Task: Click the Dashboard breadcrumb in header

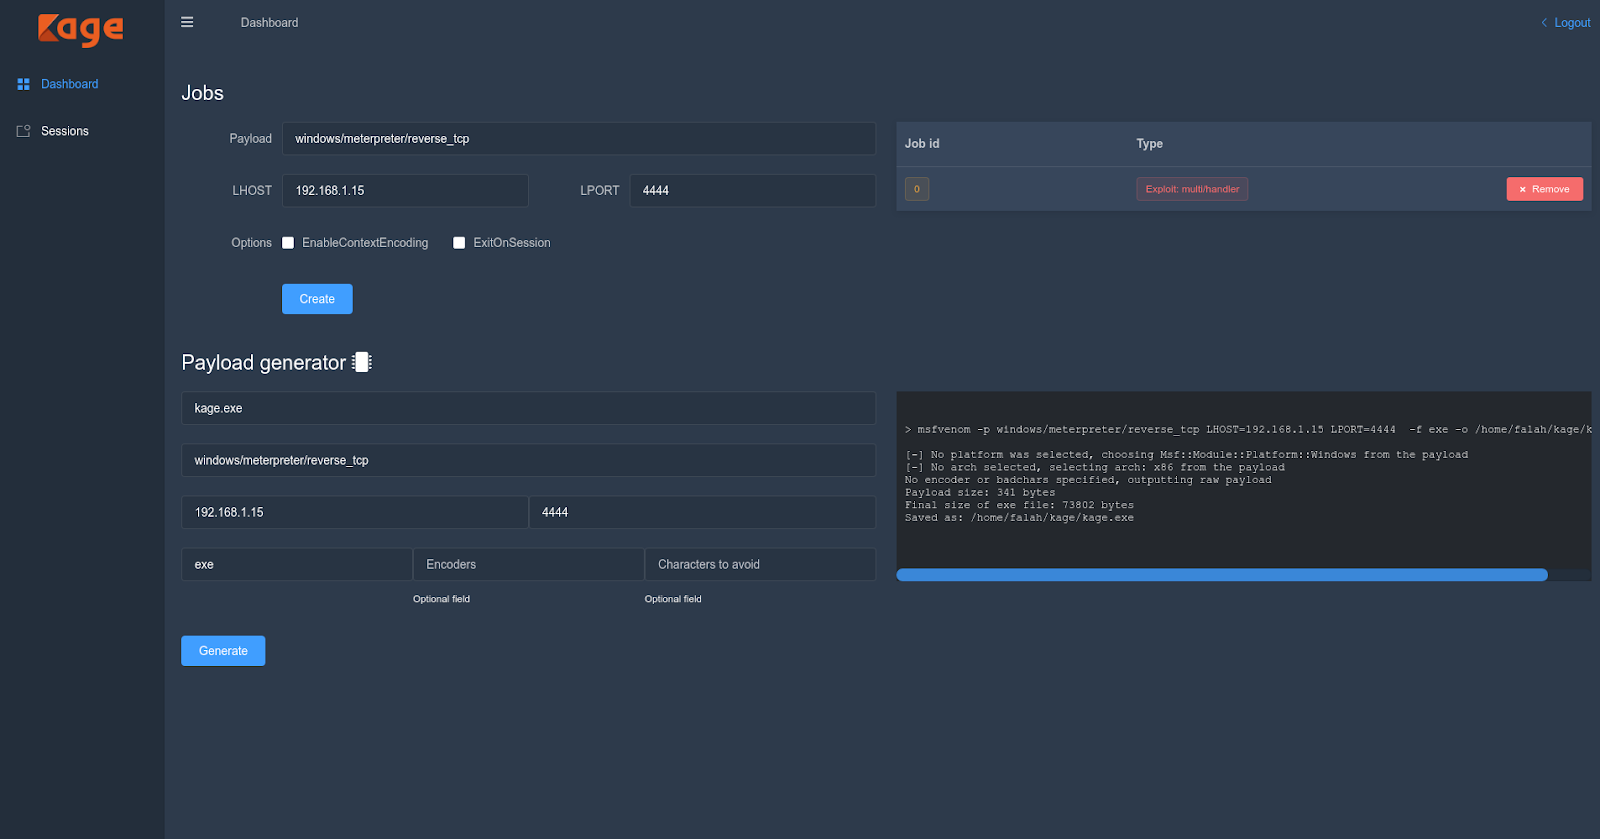Action: coord(269,22)
